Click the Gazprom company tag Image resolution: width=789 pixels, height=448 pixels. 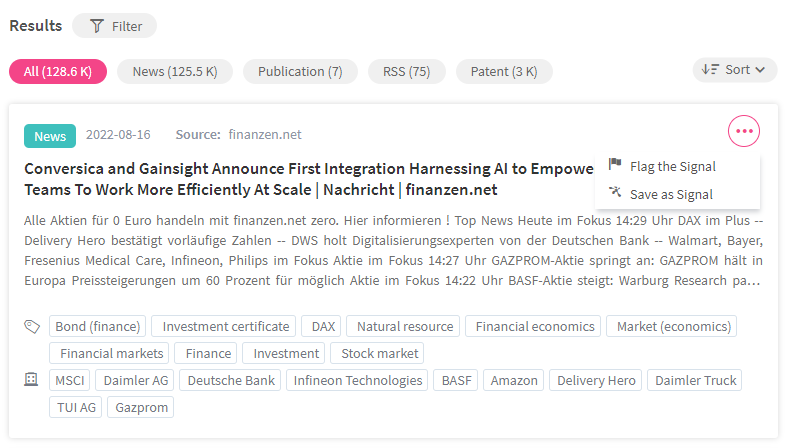click(x=141, y=407)
